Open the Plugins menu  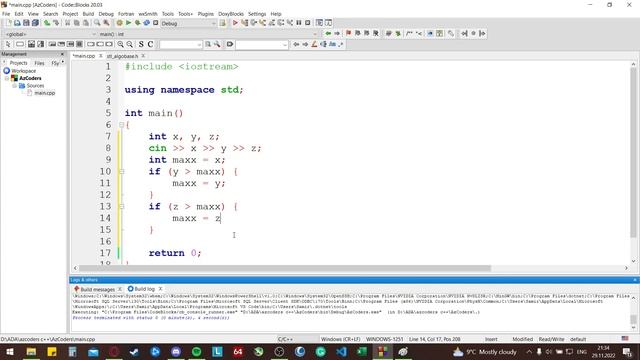[206, 14]
